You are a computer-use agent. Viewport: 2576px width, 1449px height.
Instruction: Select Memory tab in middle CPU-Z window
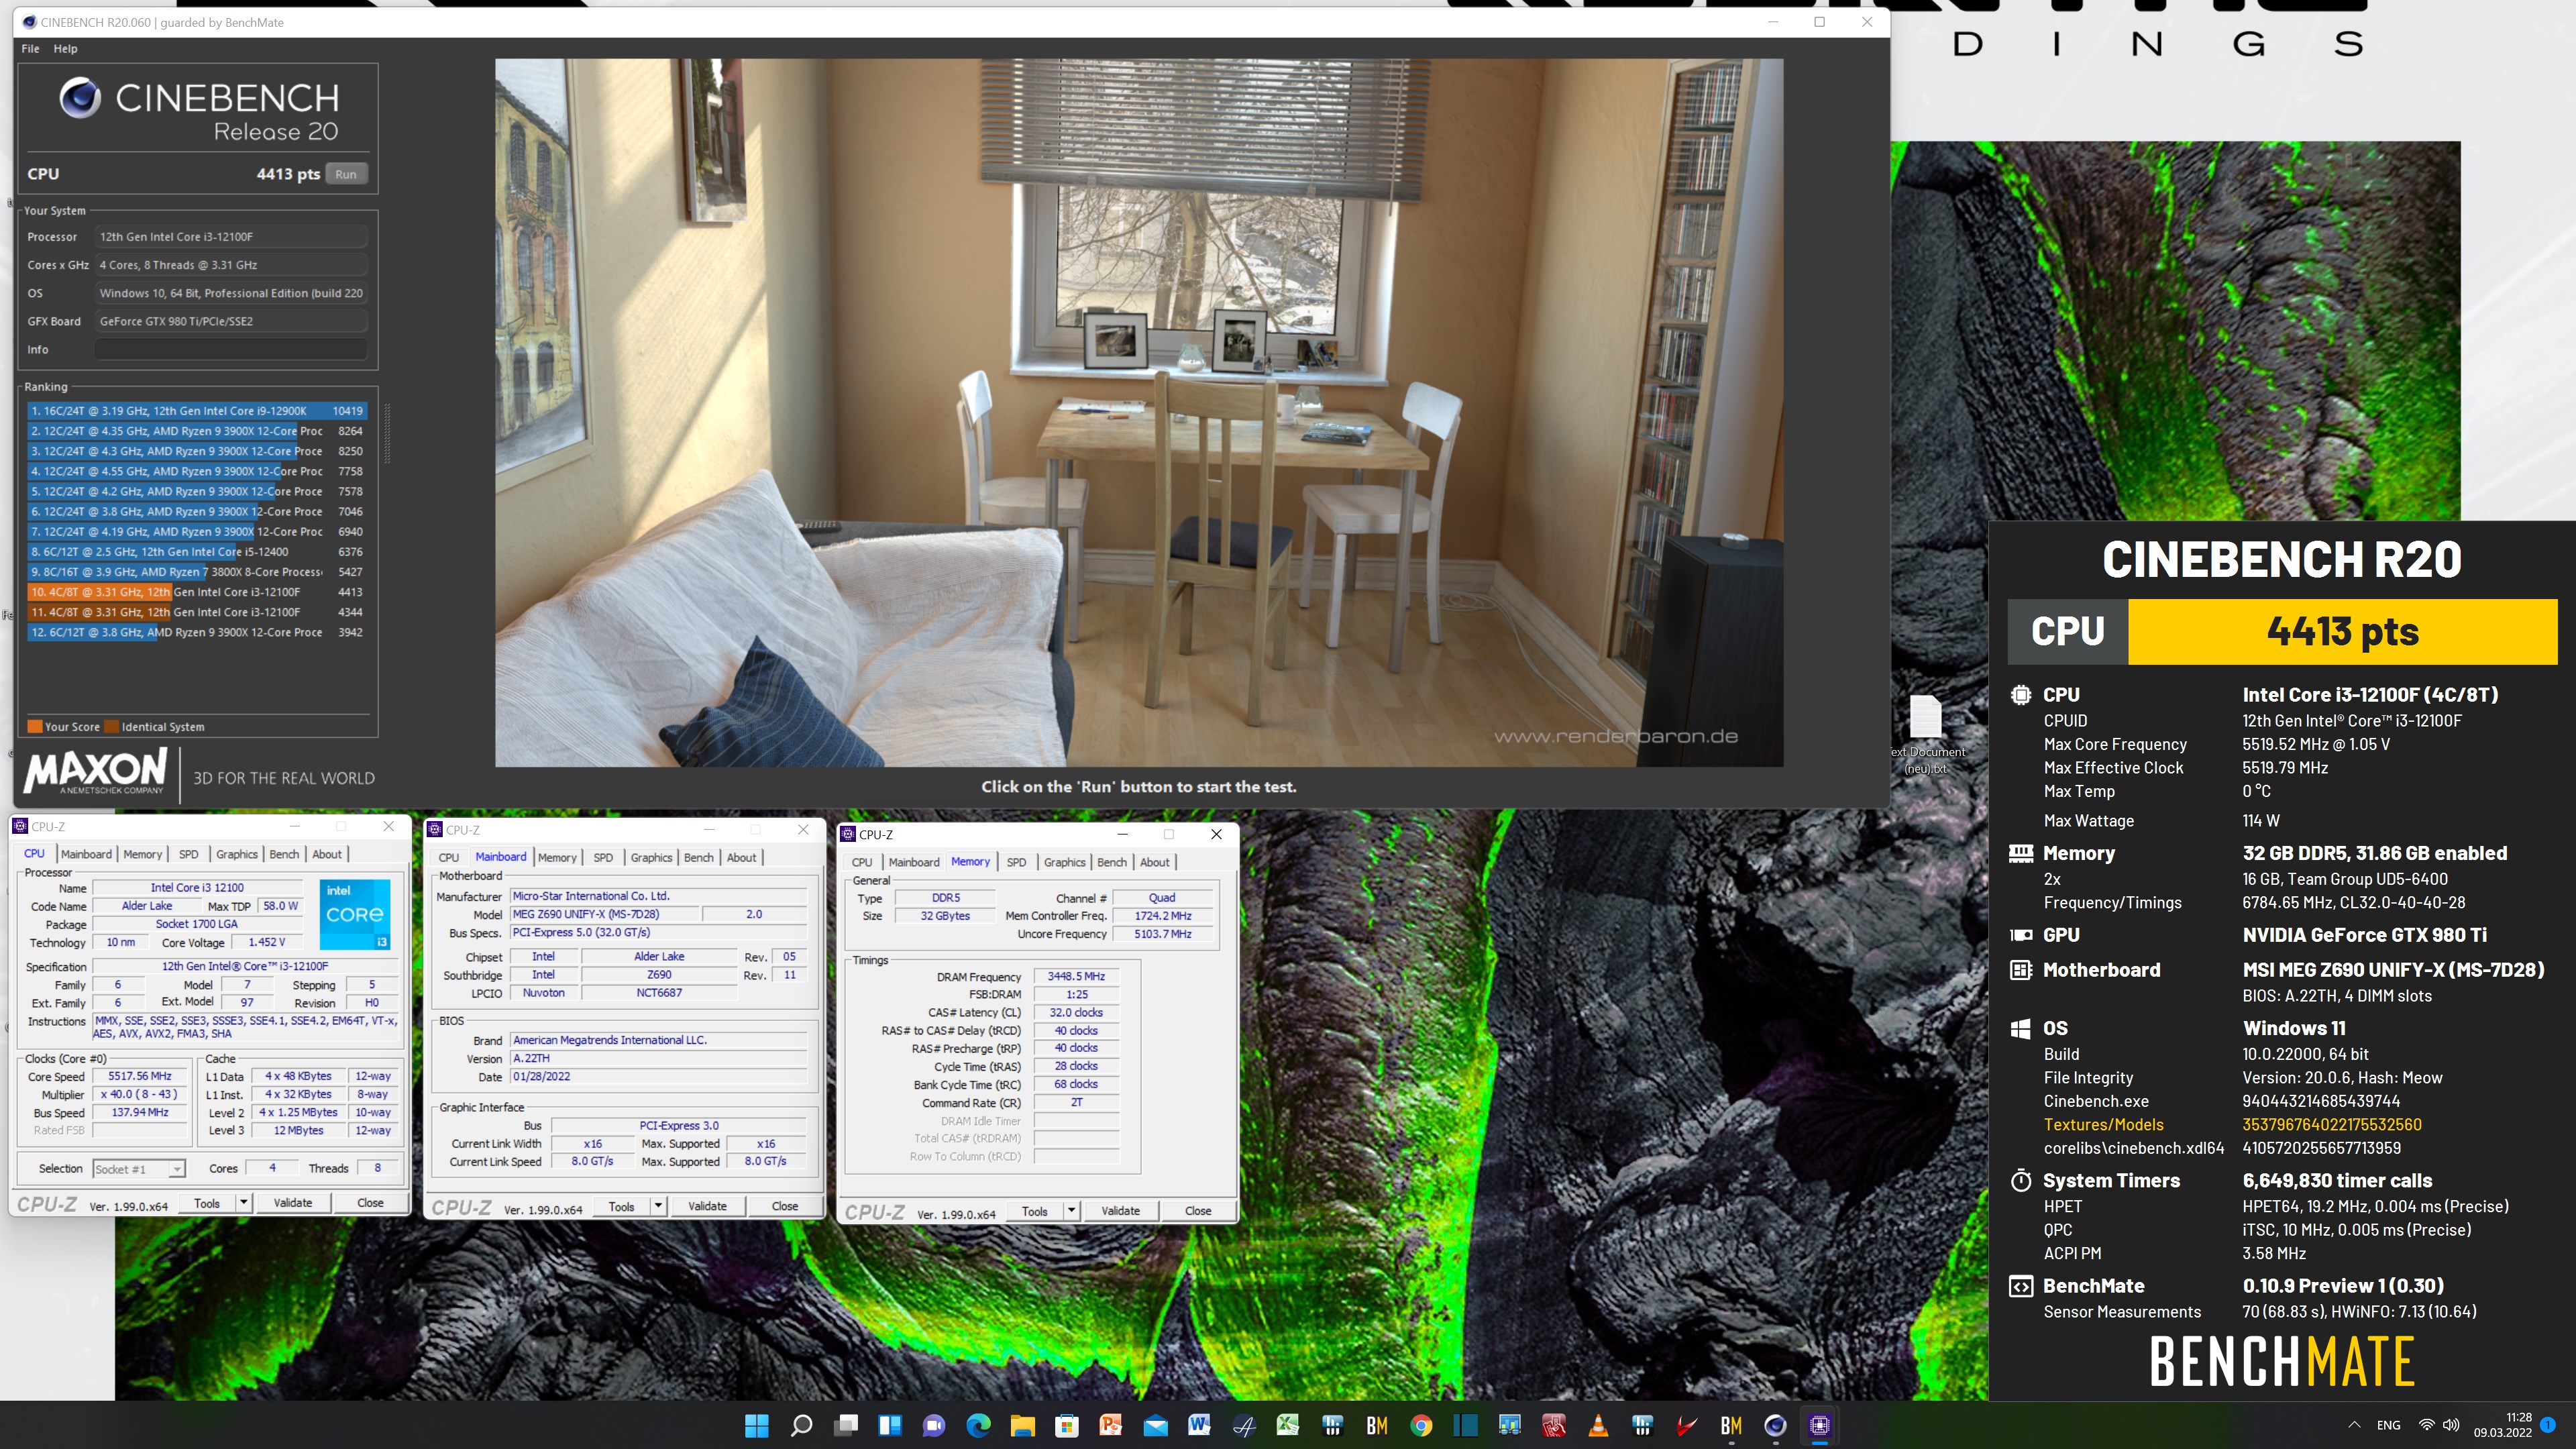(x=557, y=857)
